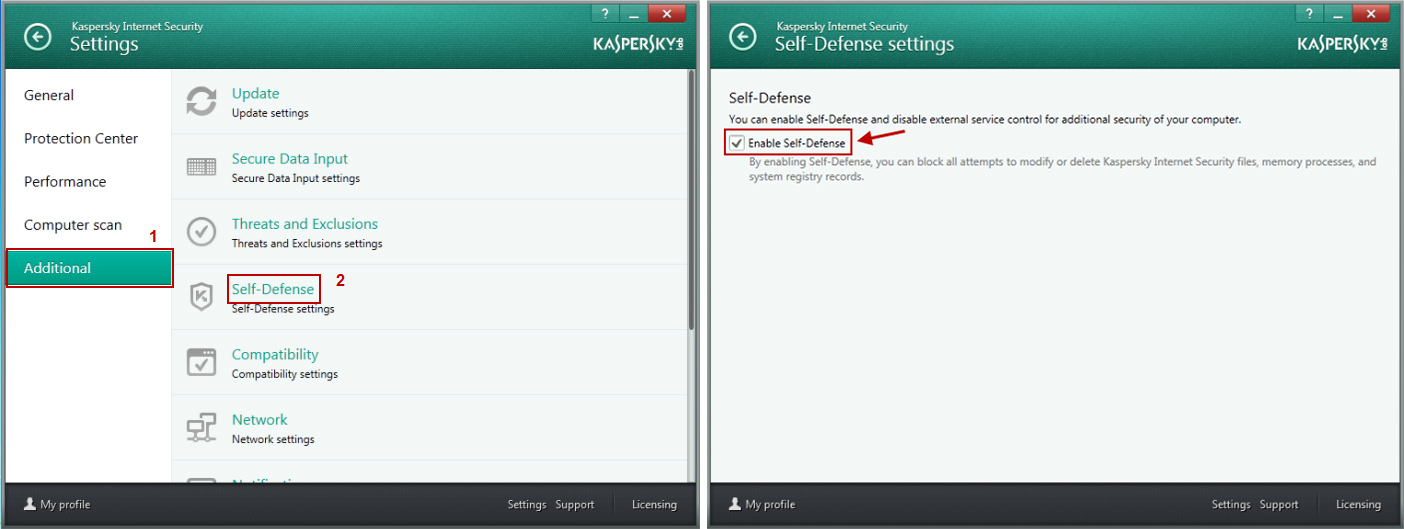Click the Network computers icon
The height and width of the screenshot is (529, 1404).
pyautogui.click(x=202, y=428)
